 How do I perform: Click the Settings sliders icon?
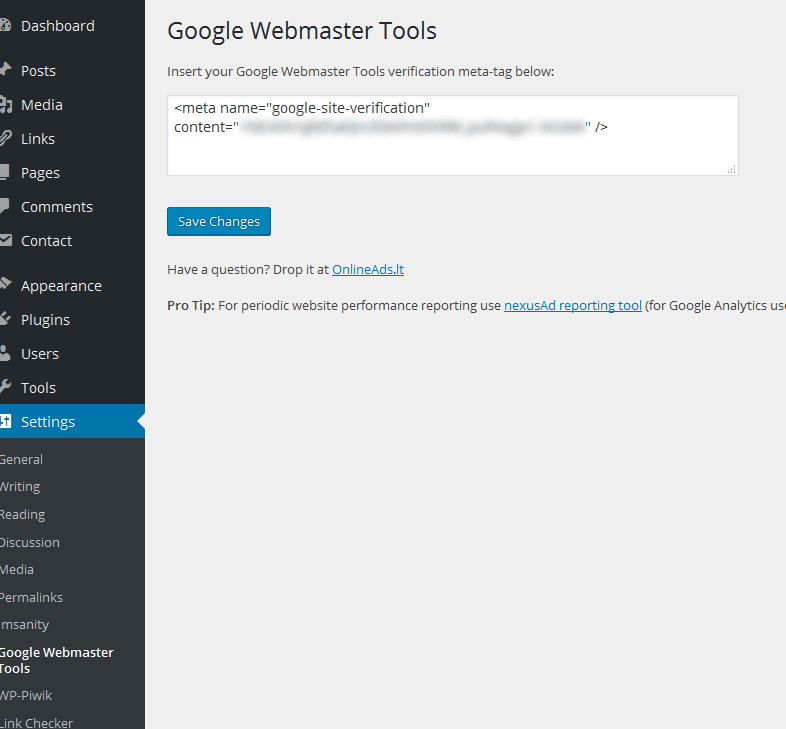pyautogui.click(x=5, y=421)
